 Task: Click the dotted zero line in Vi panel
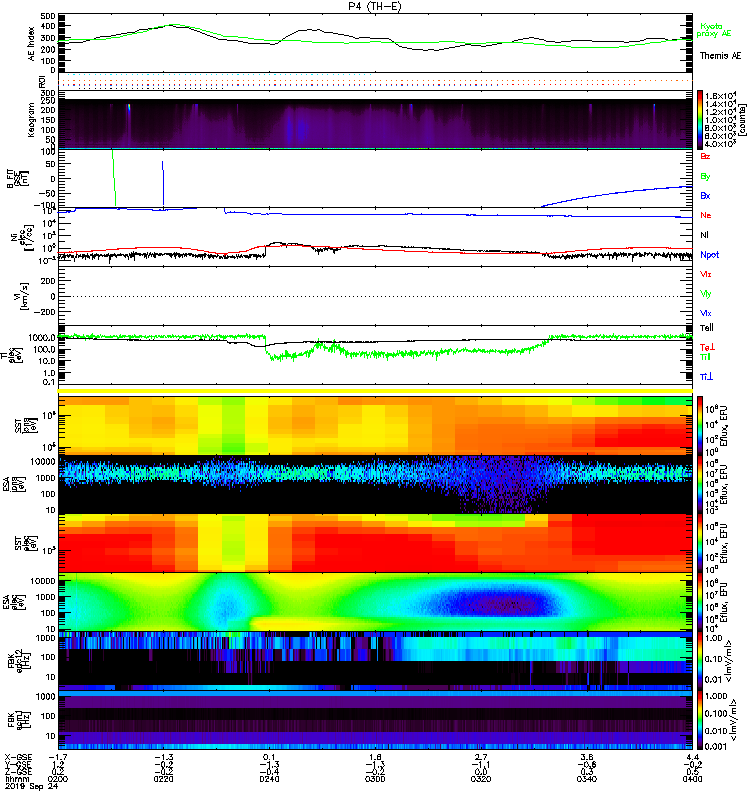point(375,296)
